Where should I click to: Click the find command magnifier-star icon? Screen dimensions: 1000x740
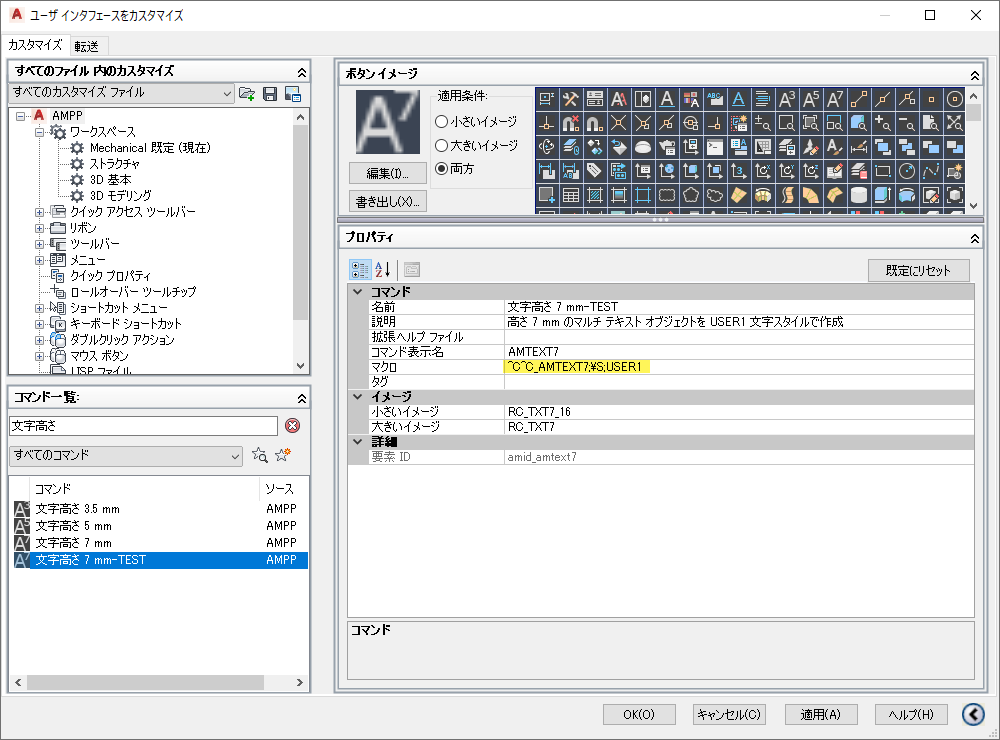click(260, 455)
